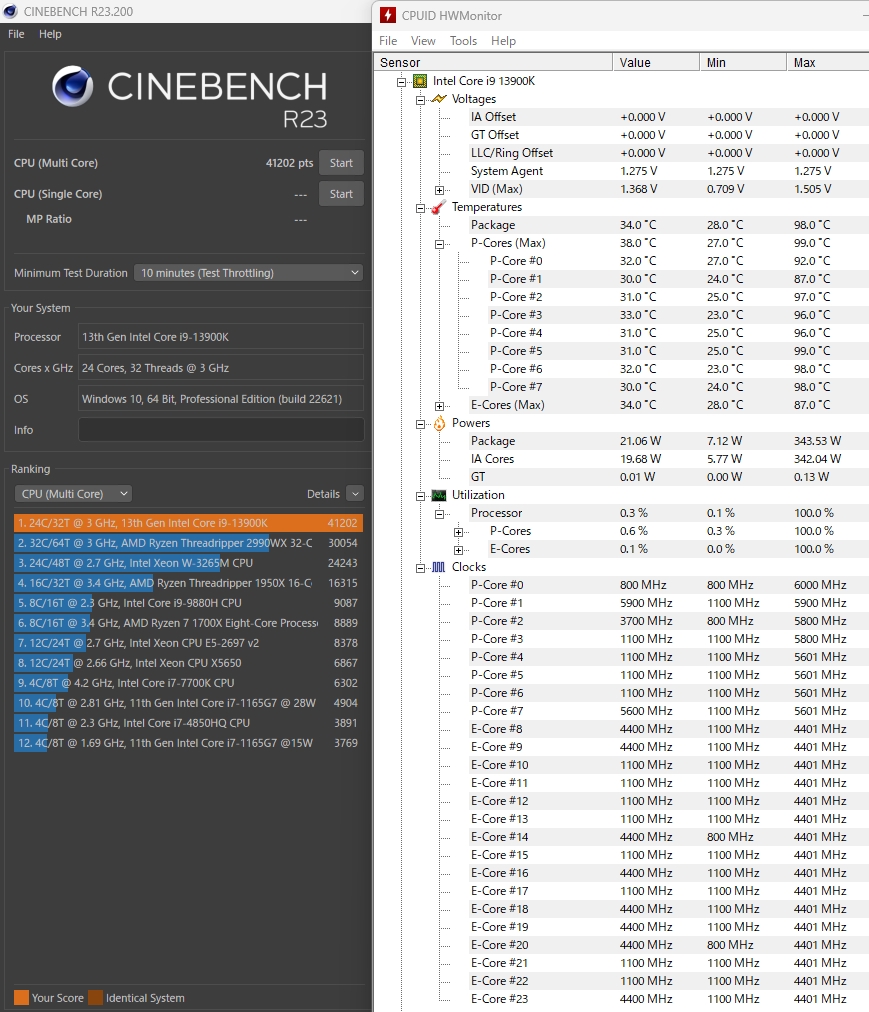Click the Powers flame icon
The width and height of the screenshot is (869, 1012).
[439, 423]
